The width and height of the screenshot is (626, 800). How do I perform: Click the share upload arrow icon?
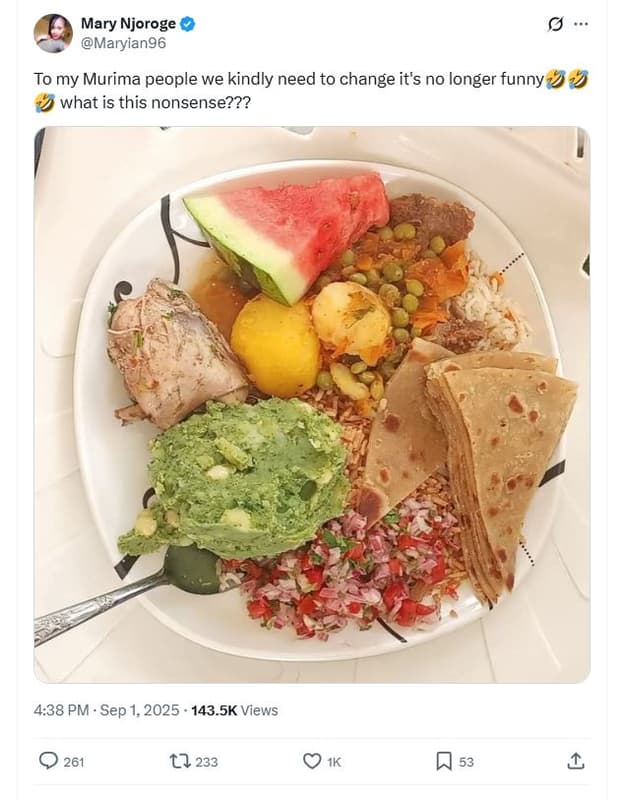pos(575,761)
